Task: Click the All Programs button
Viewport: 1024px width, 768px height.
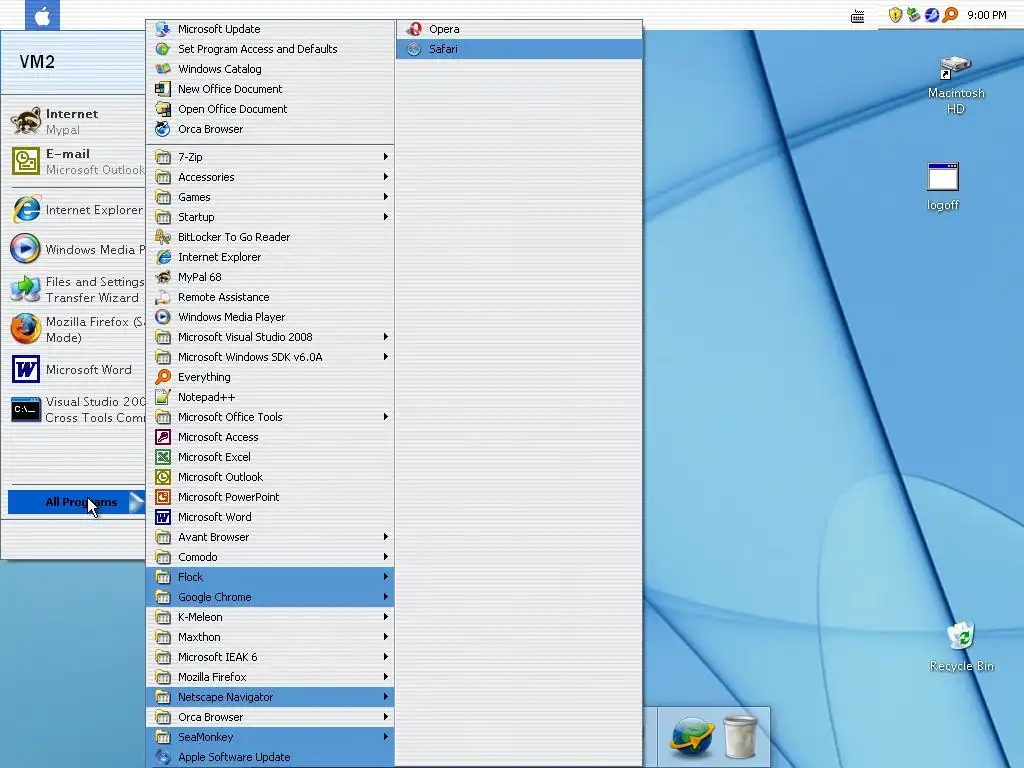Action: [76, 502]
